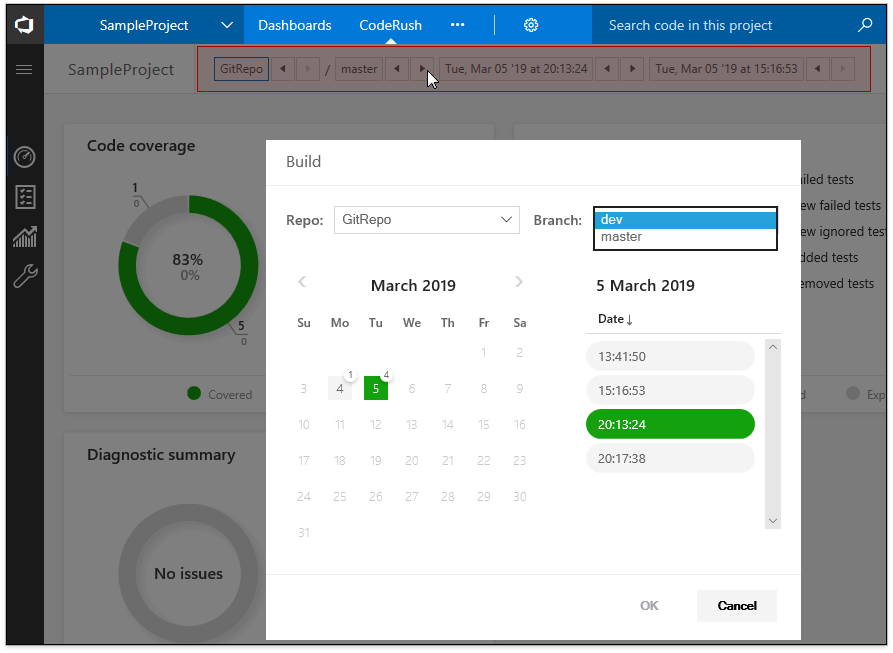Open the trend chart sidebar icon

click(x=25, y=237)
